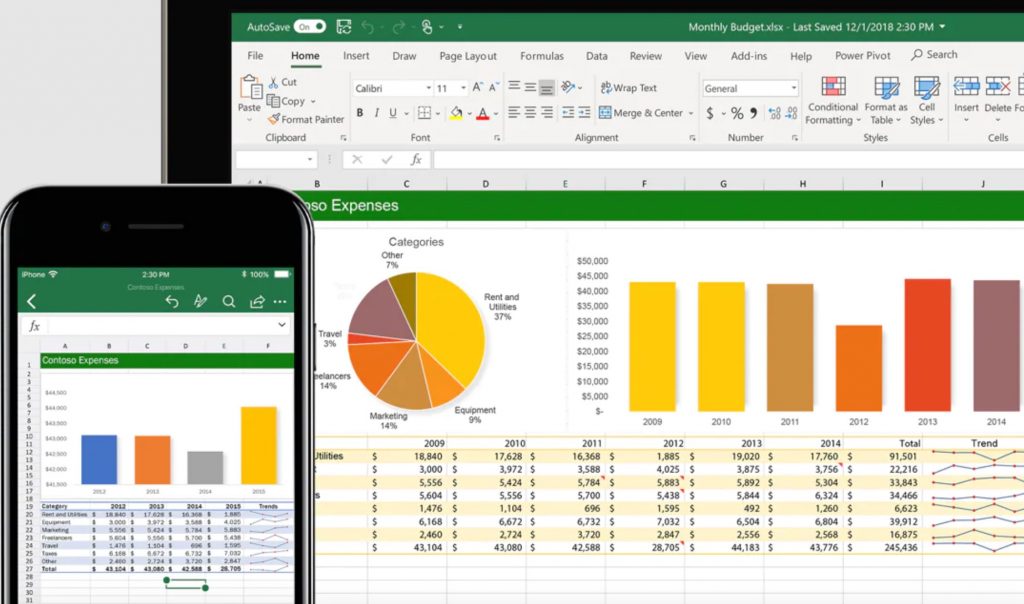This screenshot has height=604, width=1024.
Task: Apply the red font color A
Action: click(x=483, y=114)
